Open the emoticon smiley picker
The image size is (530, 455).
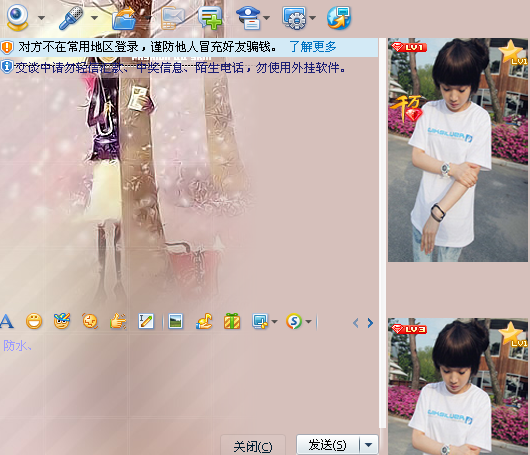[34, 321]
